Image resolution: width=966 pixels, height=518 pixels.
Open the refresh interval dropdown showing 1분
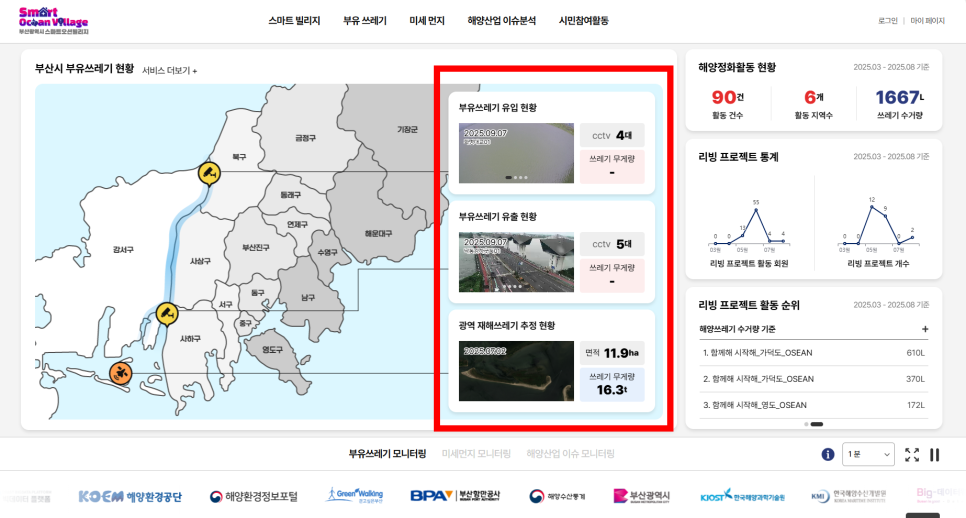coord(868,455)
